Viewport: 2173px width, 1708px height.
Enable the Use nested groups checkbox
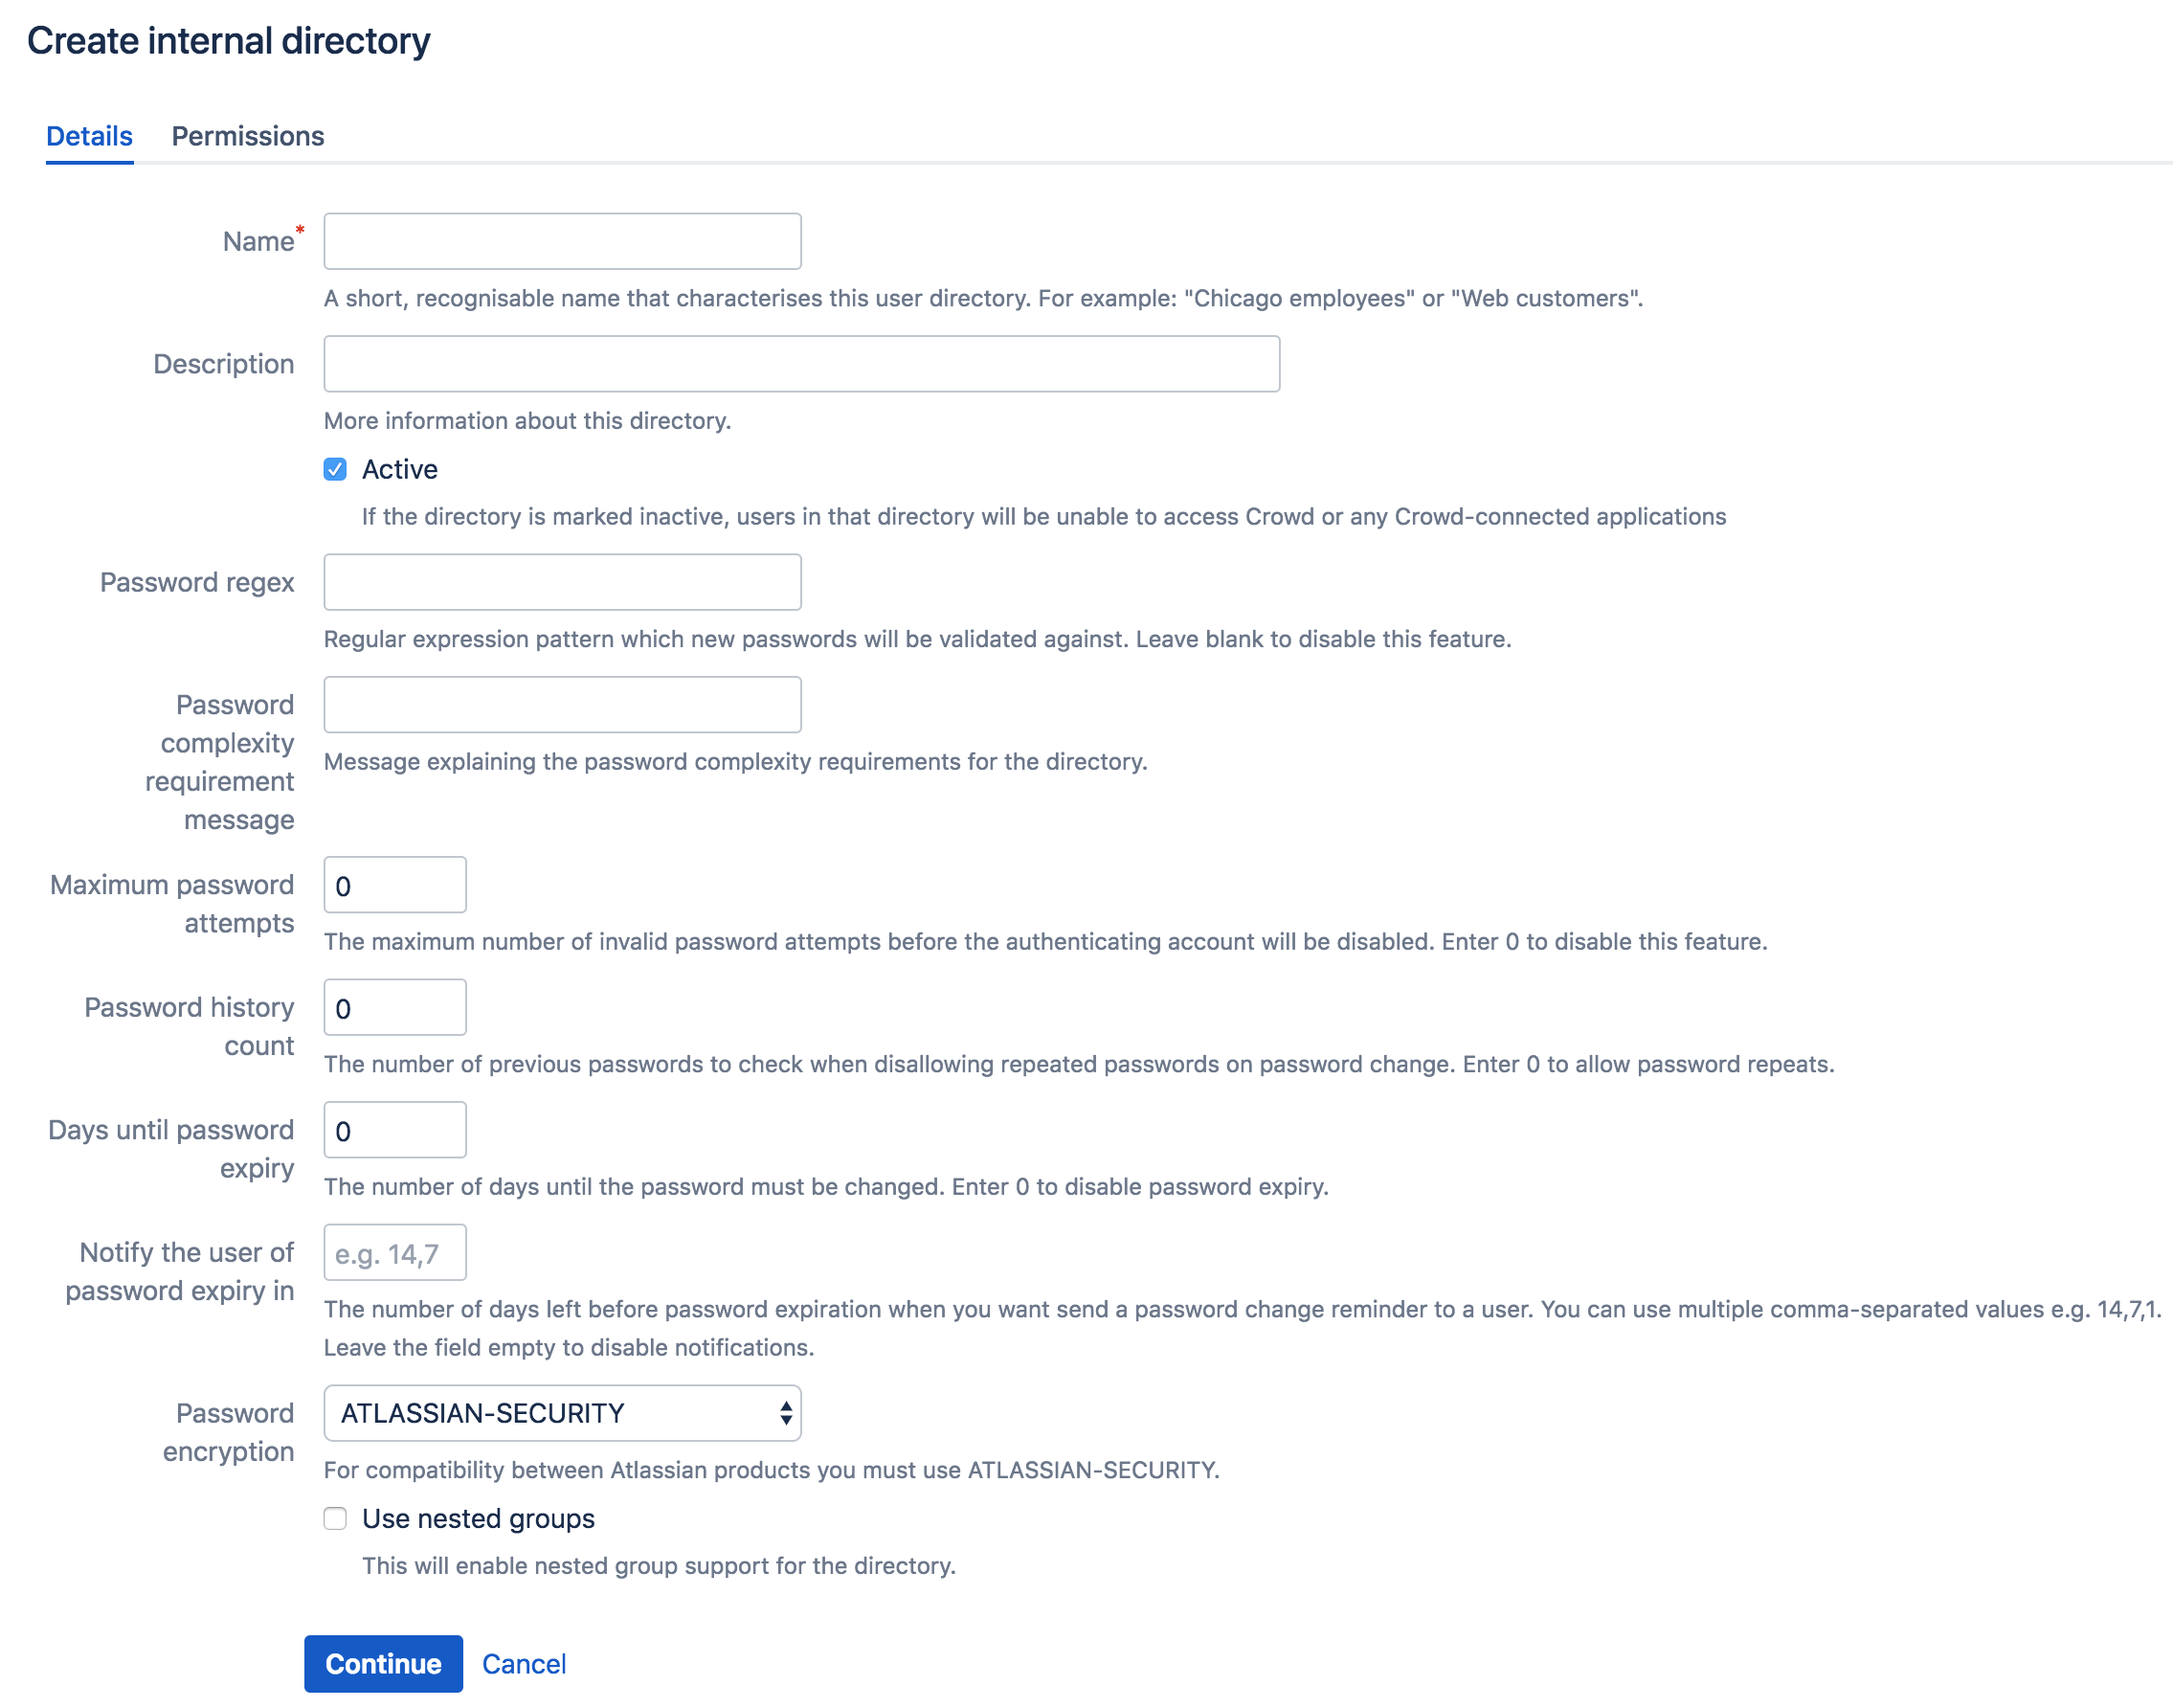[335, 1519]
